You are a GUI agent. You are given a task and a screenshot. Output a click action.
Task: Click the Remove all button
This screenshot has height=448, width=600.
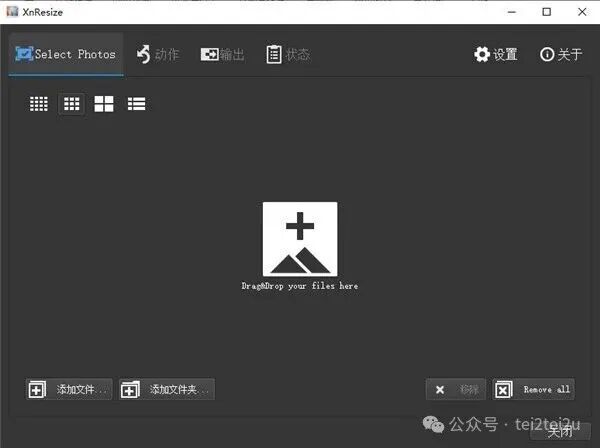(533, 389)
